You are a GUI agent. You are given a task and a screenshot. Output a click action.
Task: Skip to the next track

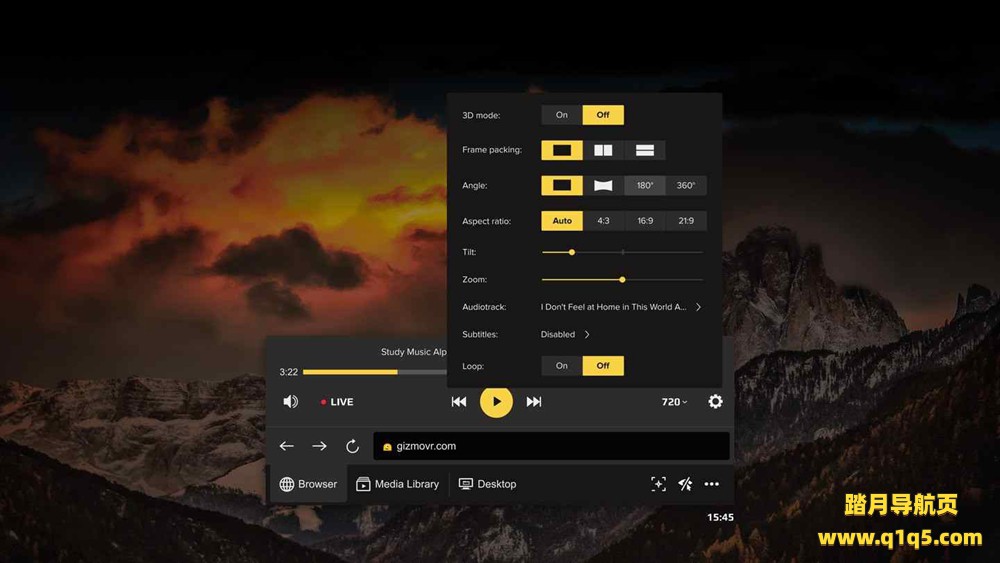click(x=534, y=402)
